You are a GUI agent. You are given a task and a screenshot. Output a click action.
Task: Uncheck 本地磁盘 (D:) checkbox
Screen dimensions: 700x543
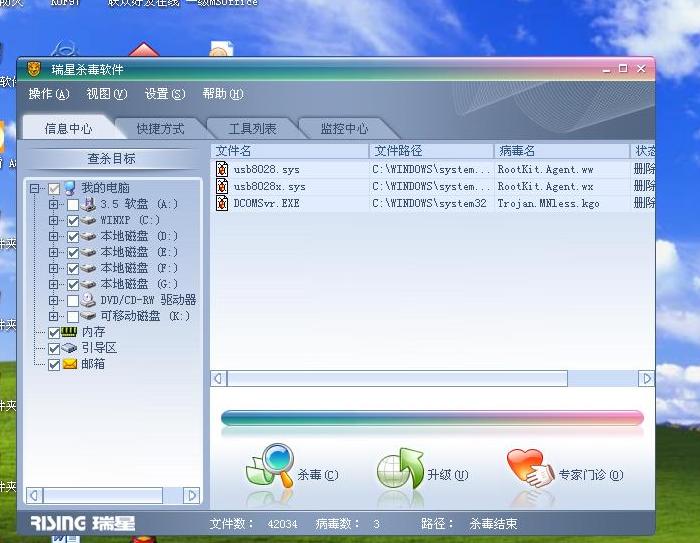pos(73,237)
